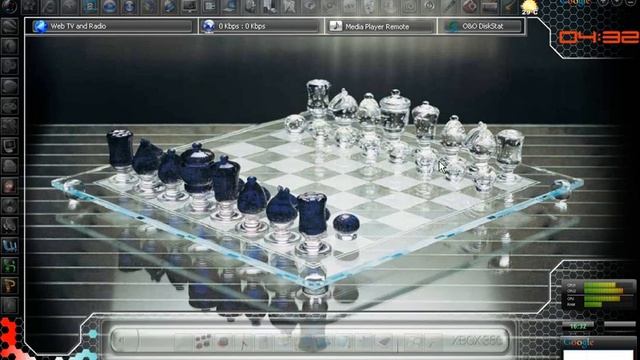This screenshot has height=360, width=640.
Task: Click the laptop icon in the top icon bar
Action: tap(230, 6)
